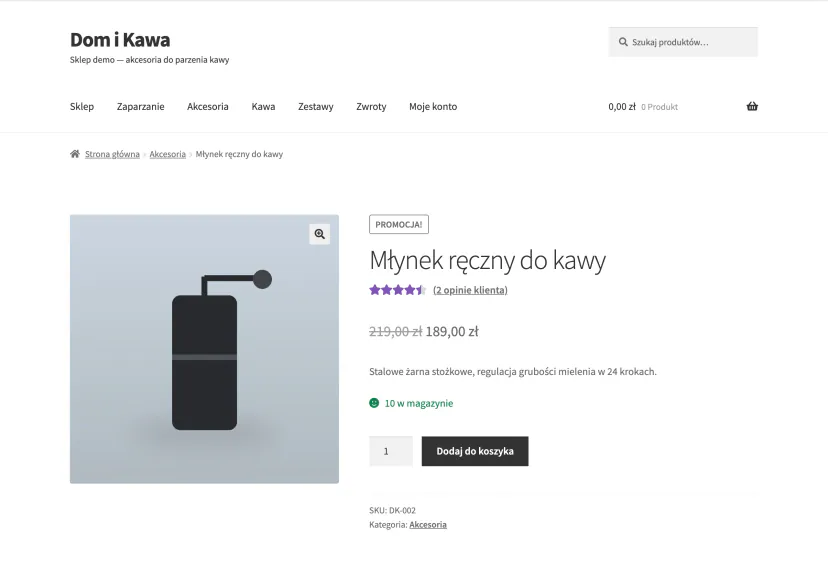Follow the Strona główna breadcrumb link
Image resolution: width=828 pixels, height=569 pixels.
tap(112, 154)
